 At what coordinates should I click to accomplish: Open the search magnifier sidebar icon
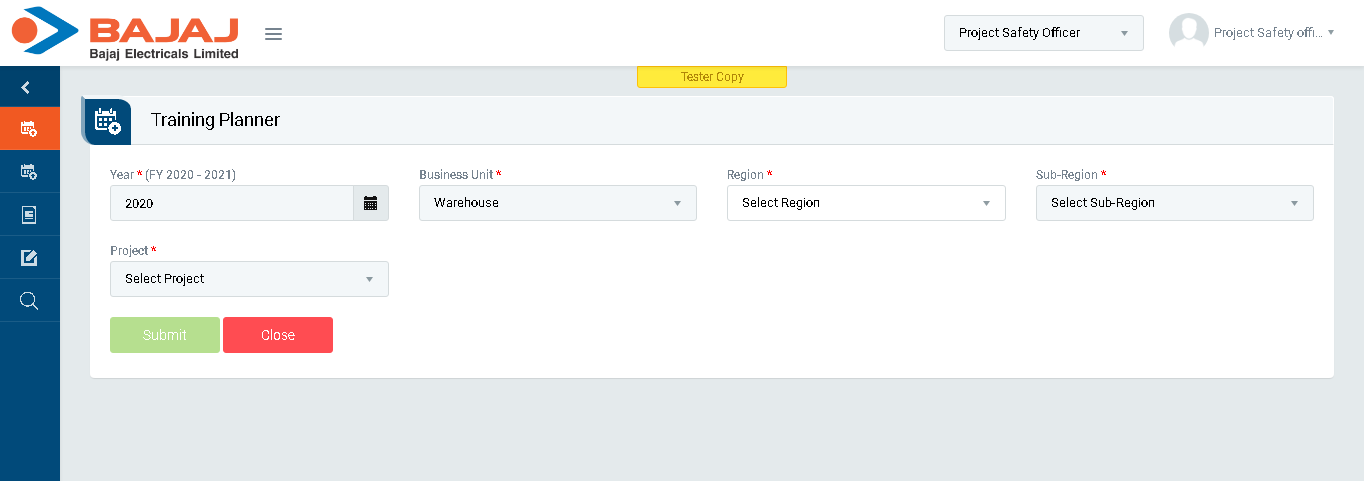tap(29, 301)
